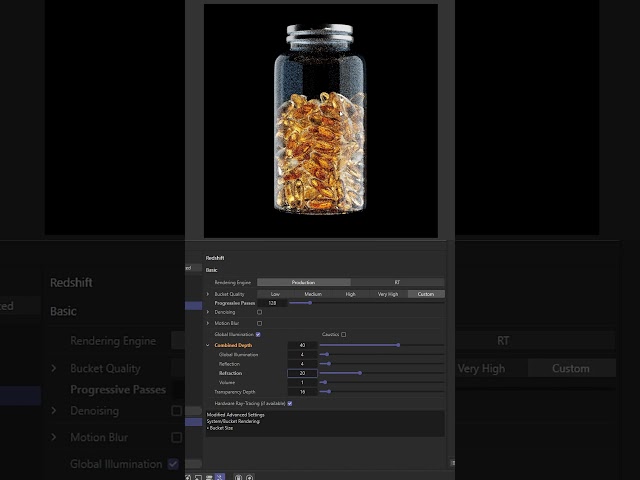Click the Progressive Passes label
This screenshot has width=640, height=480.
point(235,303)
